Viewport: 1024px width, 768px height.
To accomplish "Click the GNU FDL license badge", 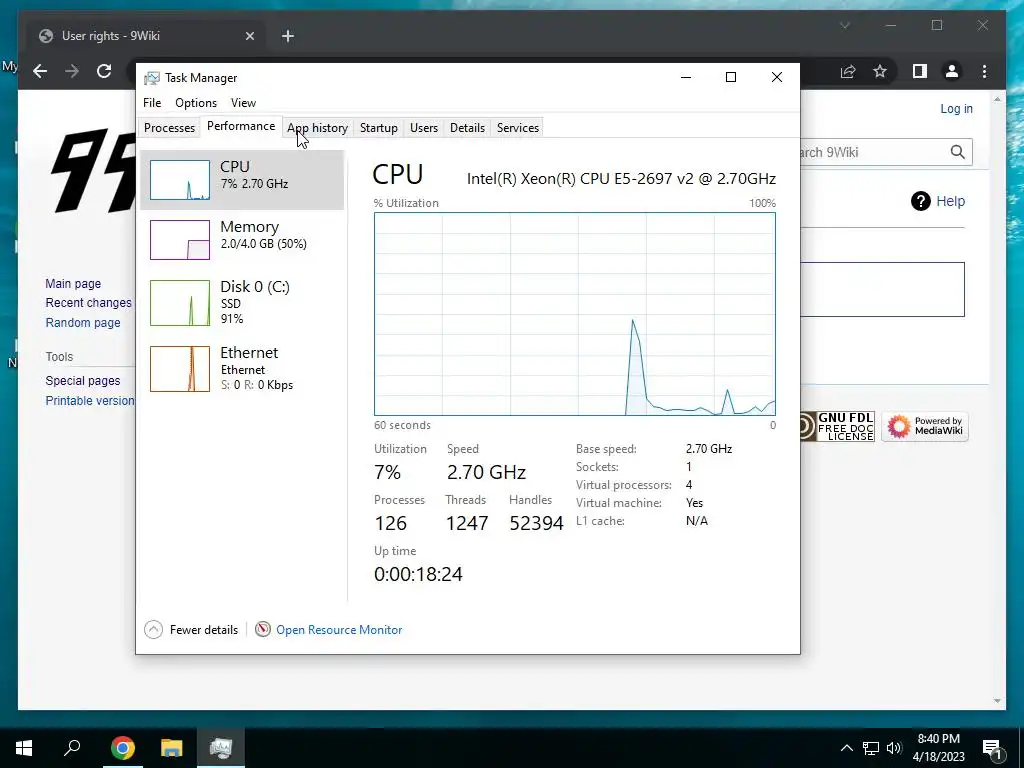I will tap(837, 427).
